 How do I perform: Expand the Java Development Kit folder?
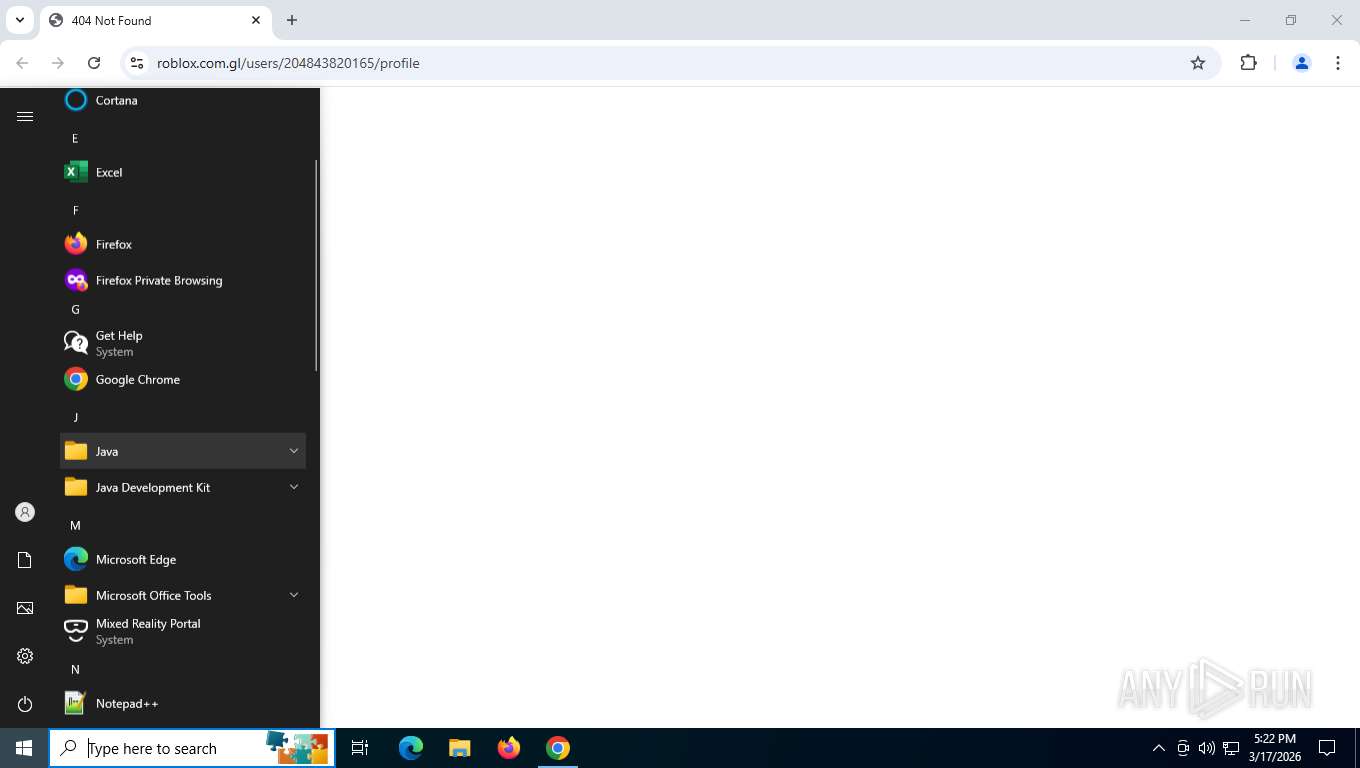coord(182,487)
